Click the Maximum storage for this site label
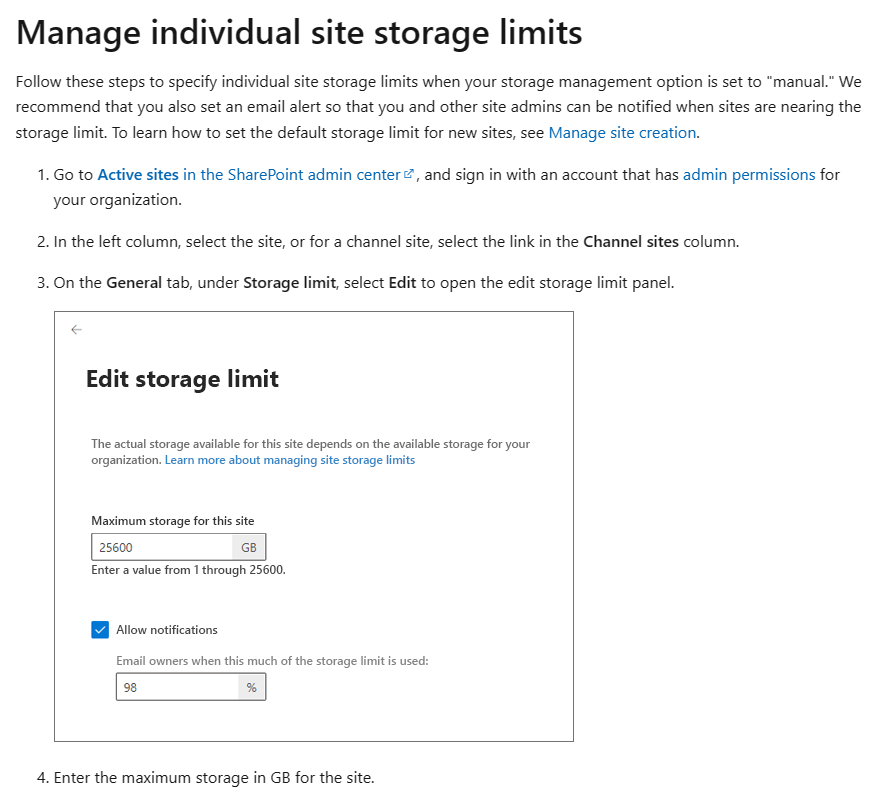880x796 pixels. 172,520
